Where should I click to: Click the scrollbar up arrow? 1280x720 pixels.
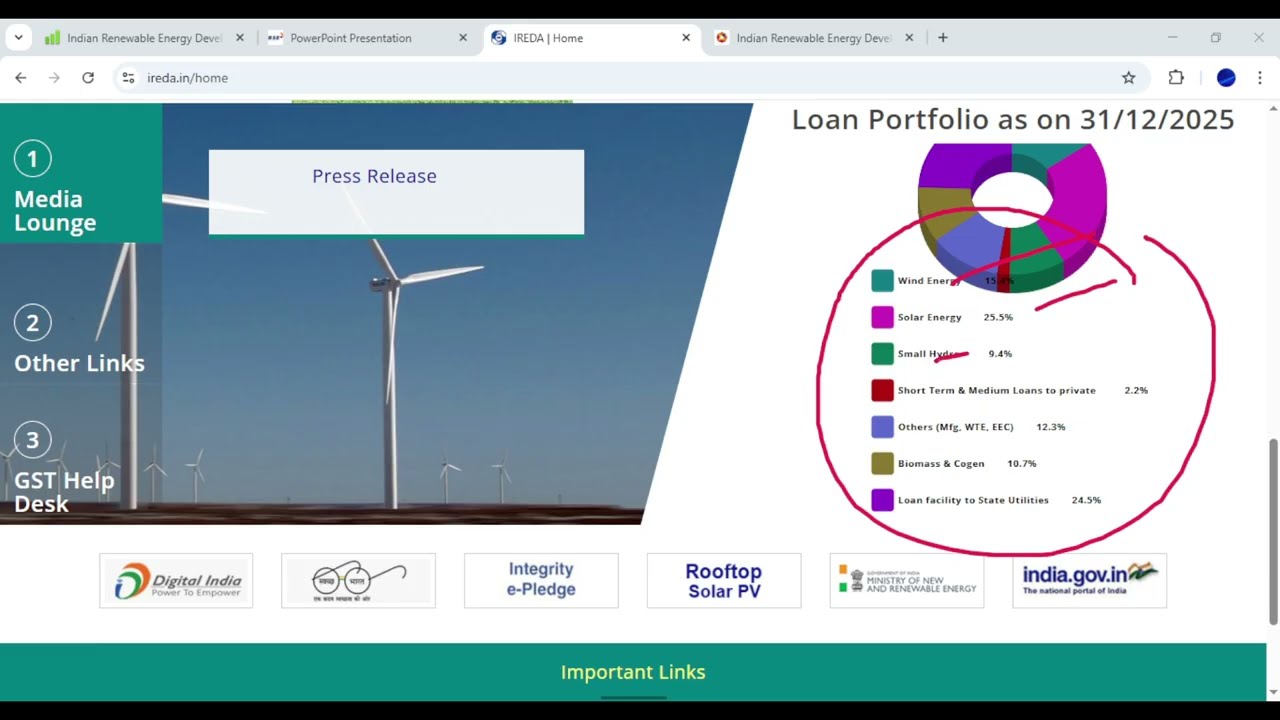(1273, 108)
